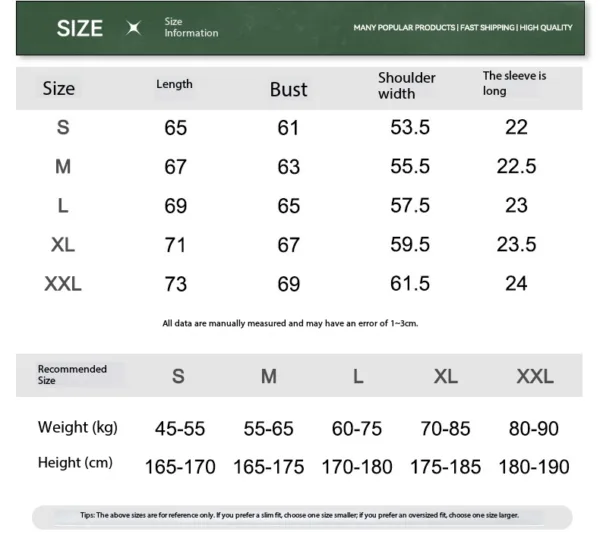Select the Bust column header

click(289, 89)
